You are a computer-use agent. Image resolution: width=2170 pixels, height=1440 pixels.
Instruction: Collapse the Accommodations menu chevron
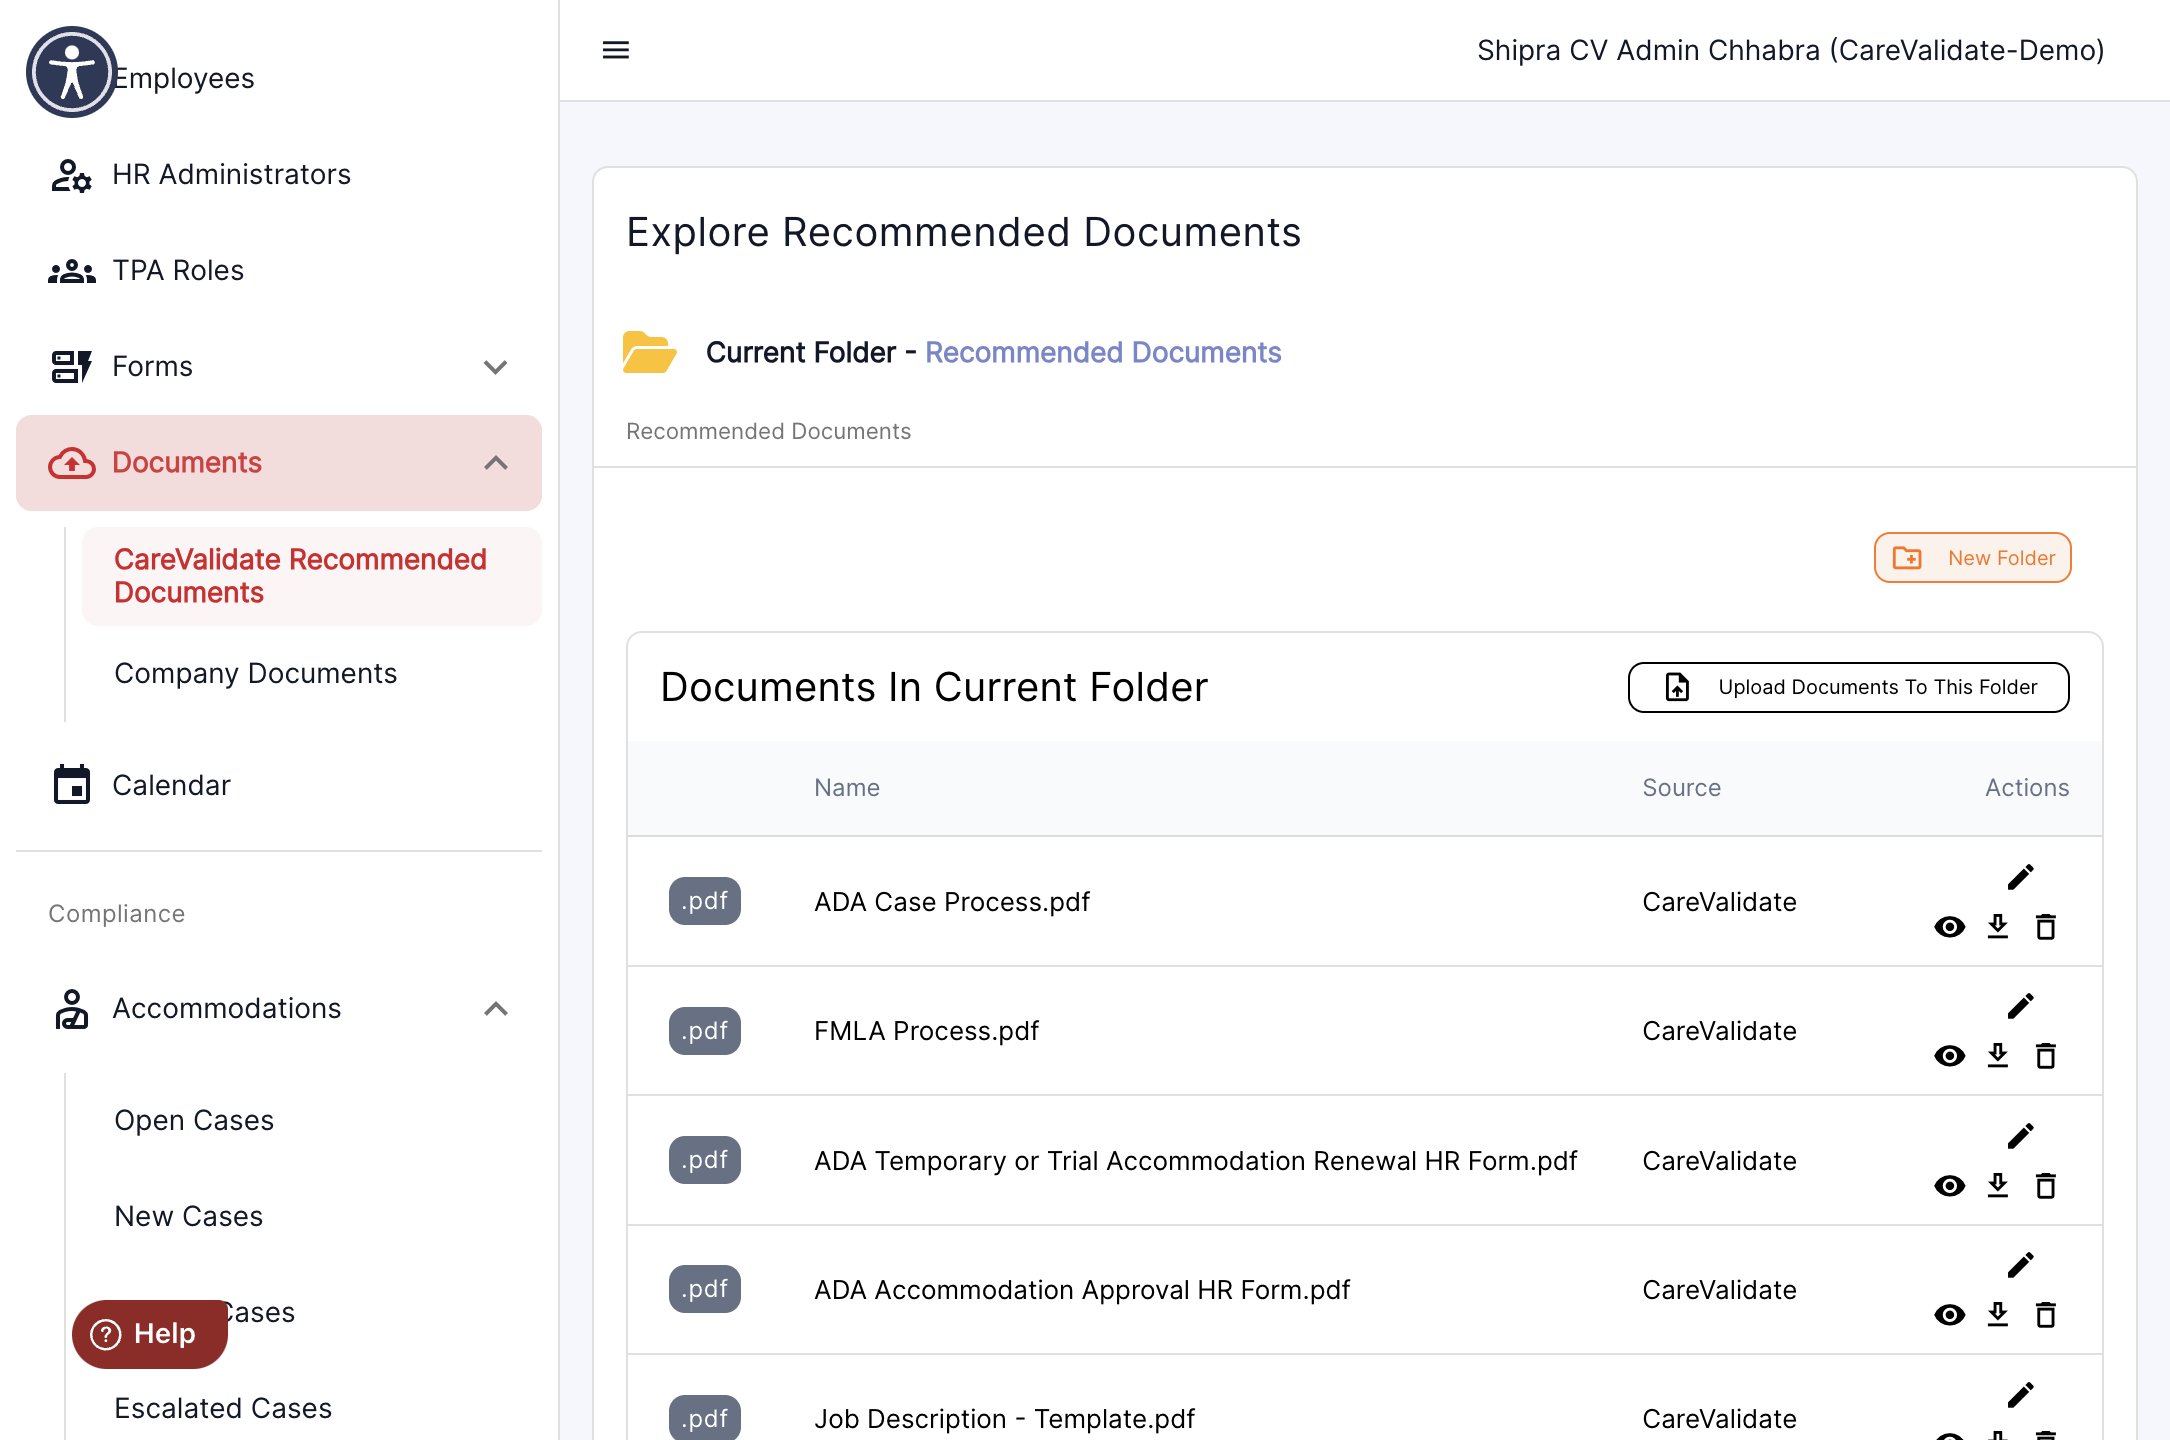click(496, 1009)
